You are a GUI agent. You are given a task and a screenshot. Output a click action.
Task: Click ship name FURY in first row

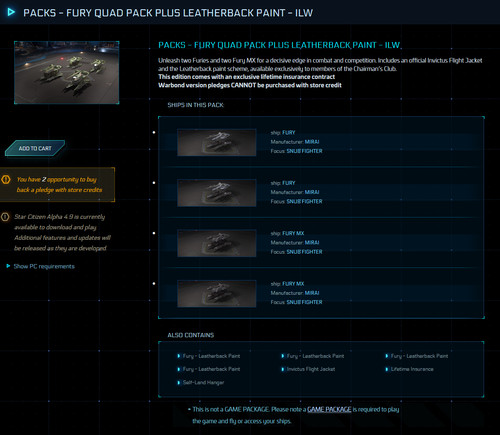point(289,132)
